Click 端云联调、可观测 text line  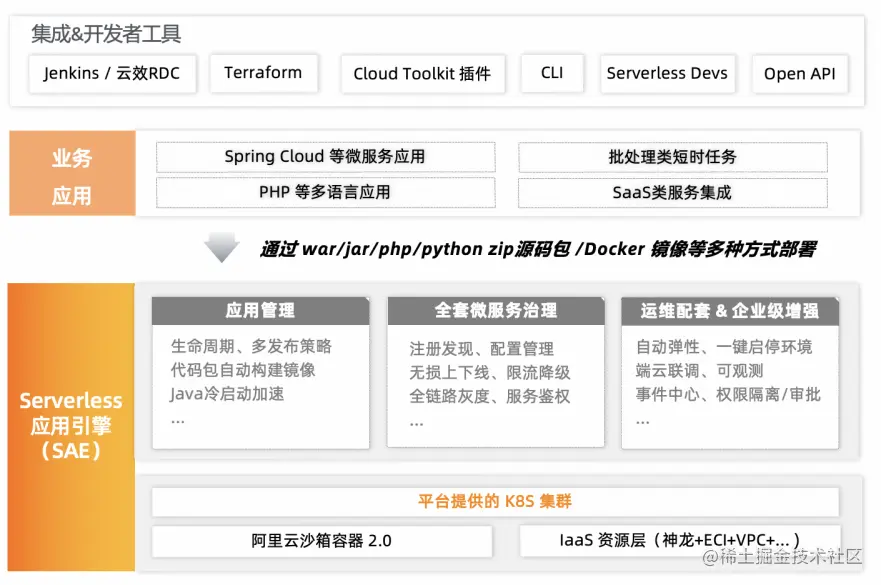[x=699, y=371]
